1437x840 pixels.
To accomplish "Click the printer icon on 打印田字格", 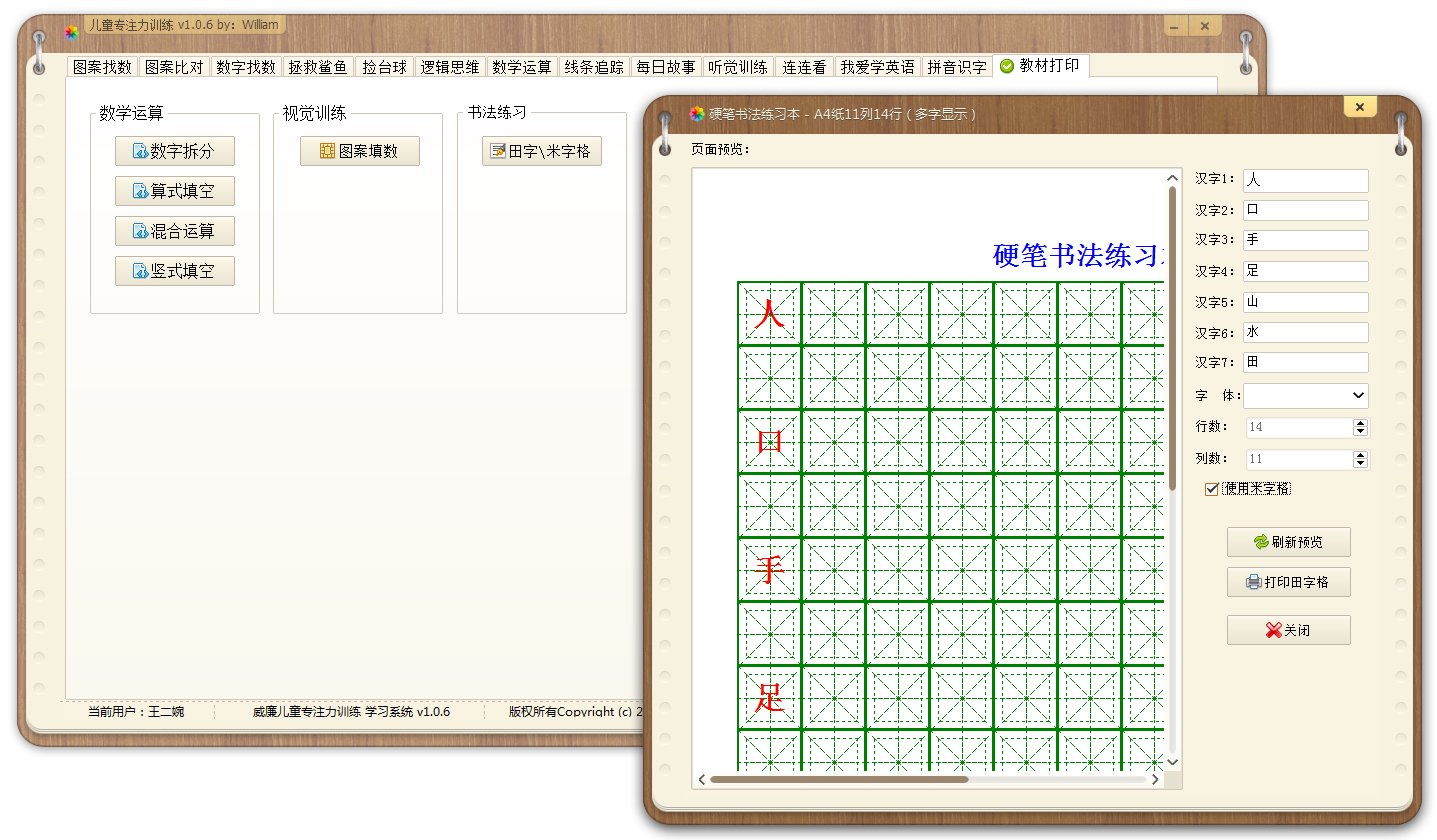I will (x=1252, y=582).
